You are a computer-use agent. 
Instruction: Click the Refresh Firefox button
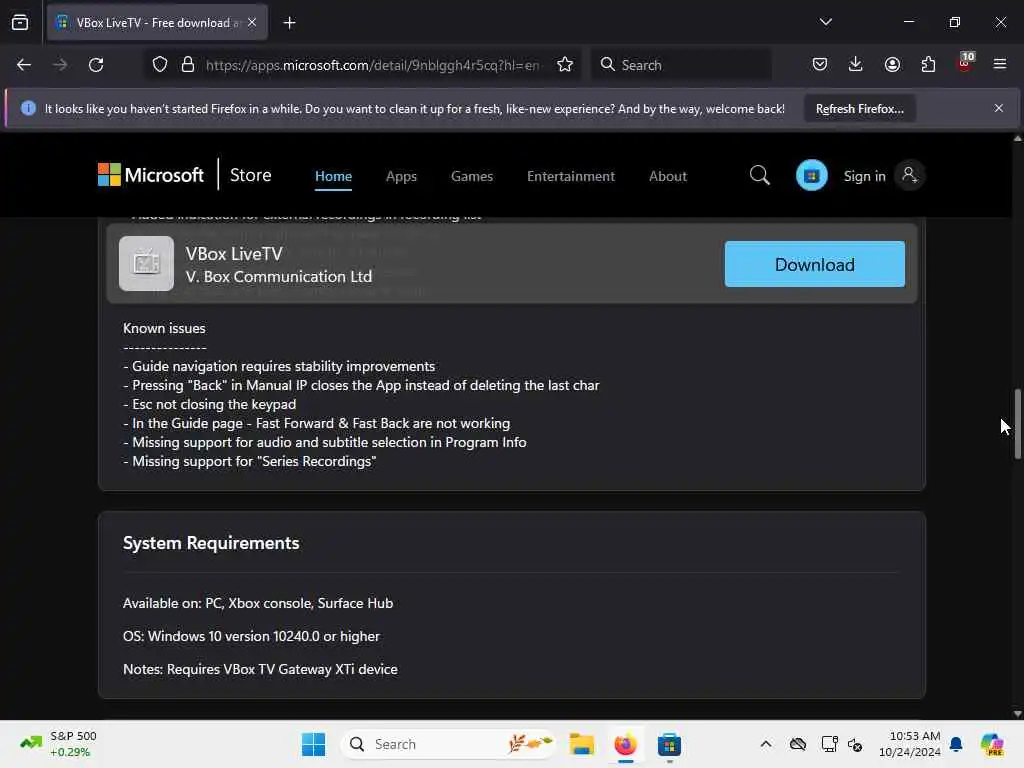(859, 109)
